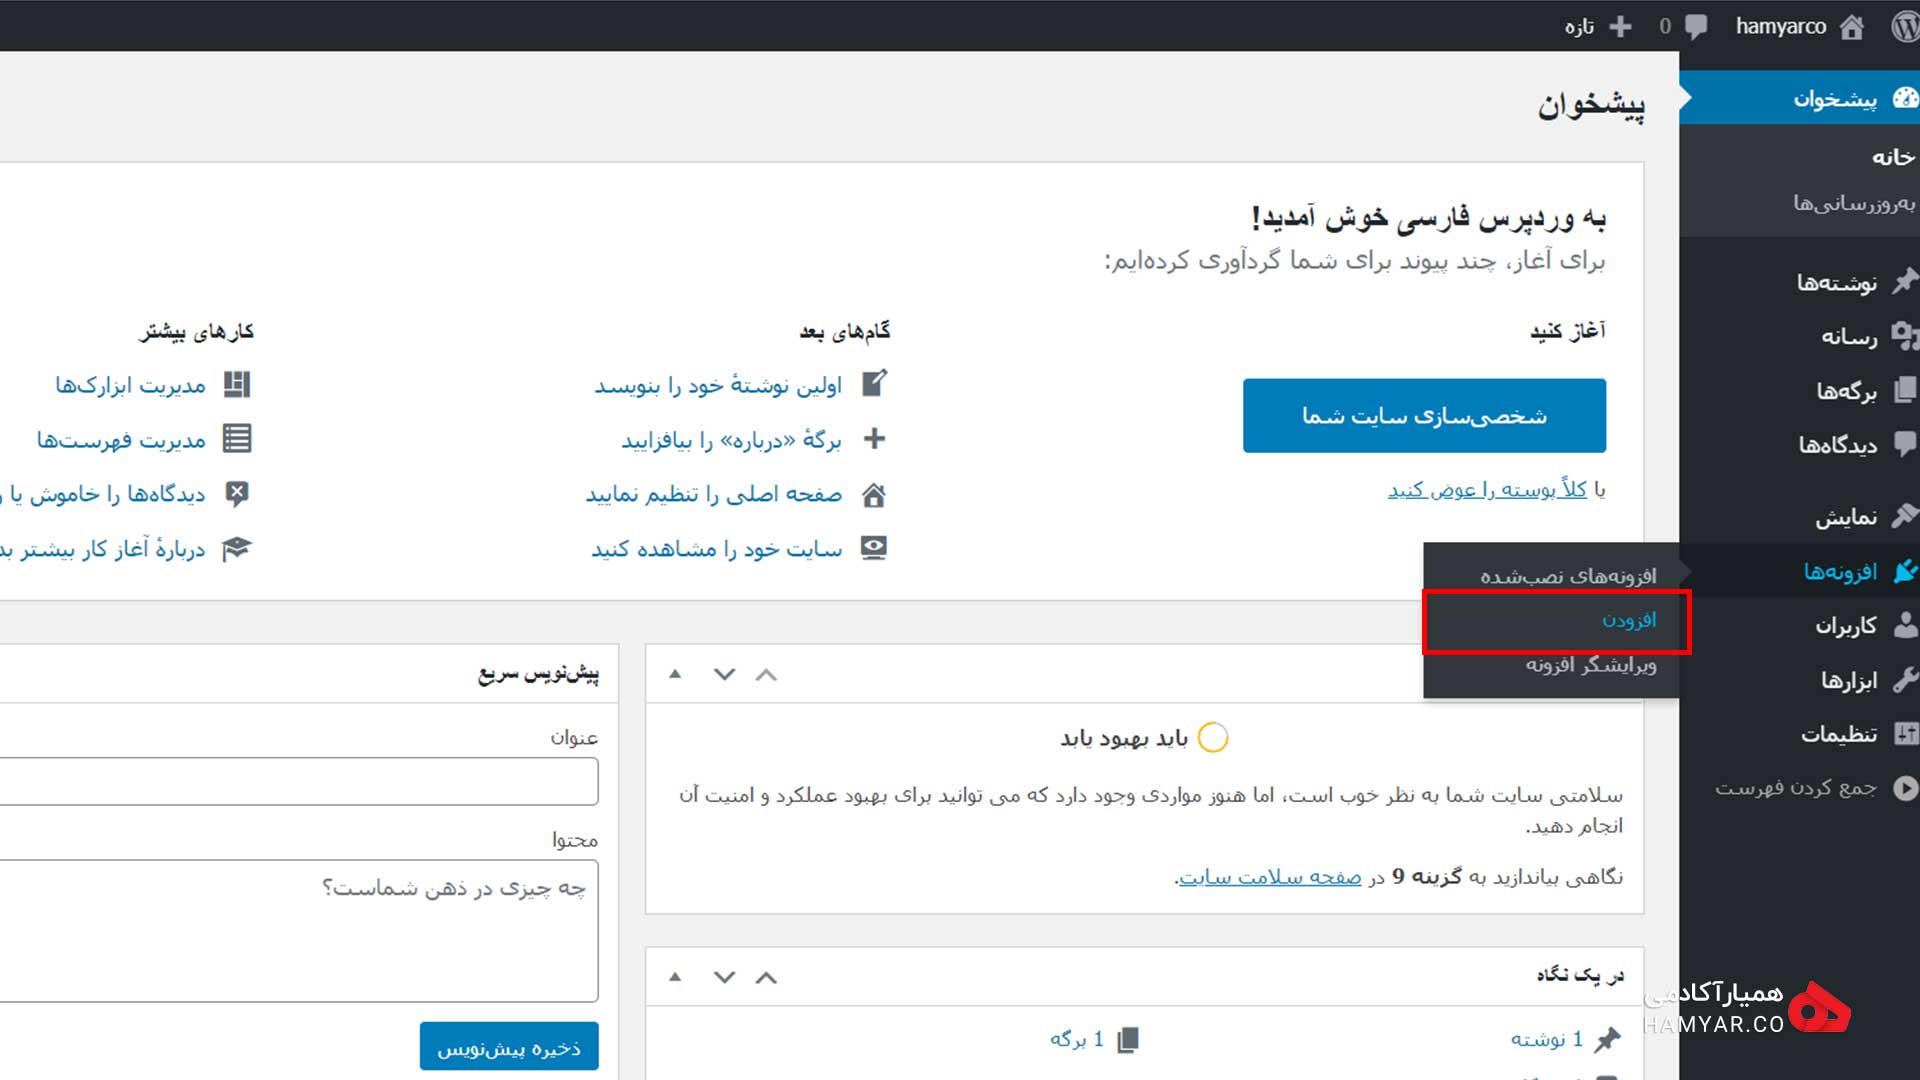The width and height of the screenshot is (1920, 1080).
Task: Click the Settings sliders icon in sidebar
Action: [x=1905, y=734]
